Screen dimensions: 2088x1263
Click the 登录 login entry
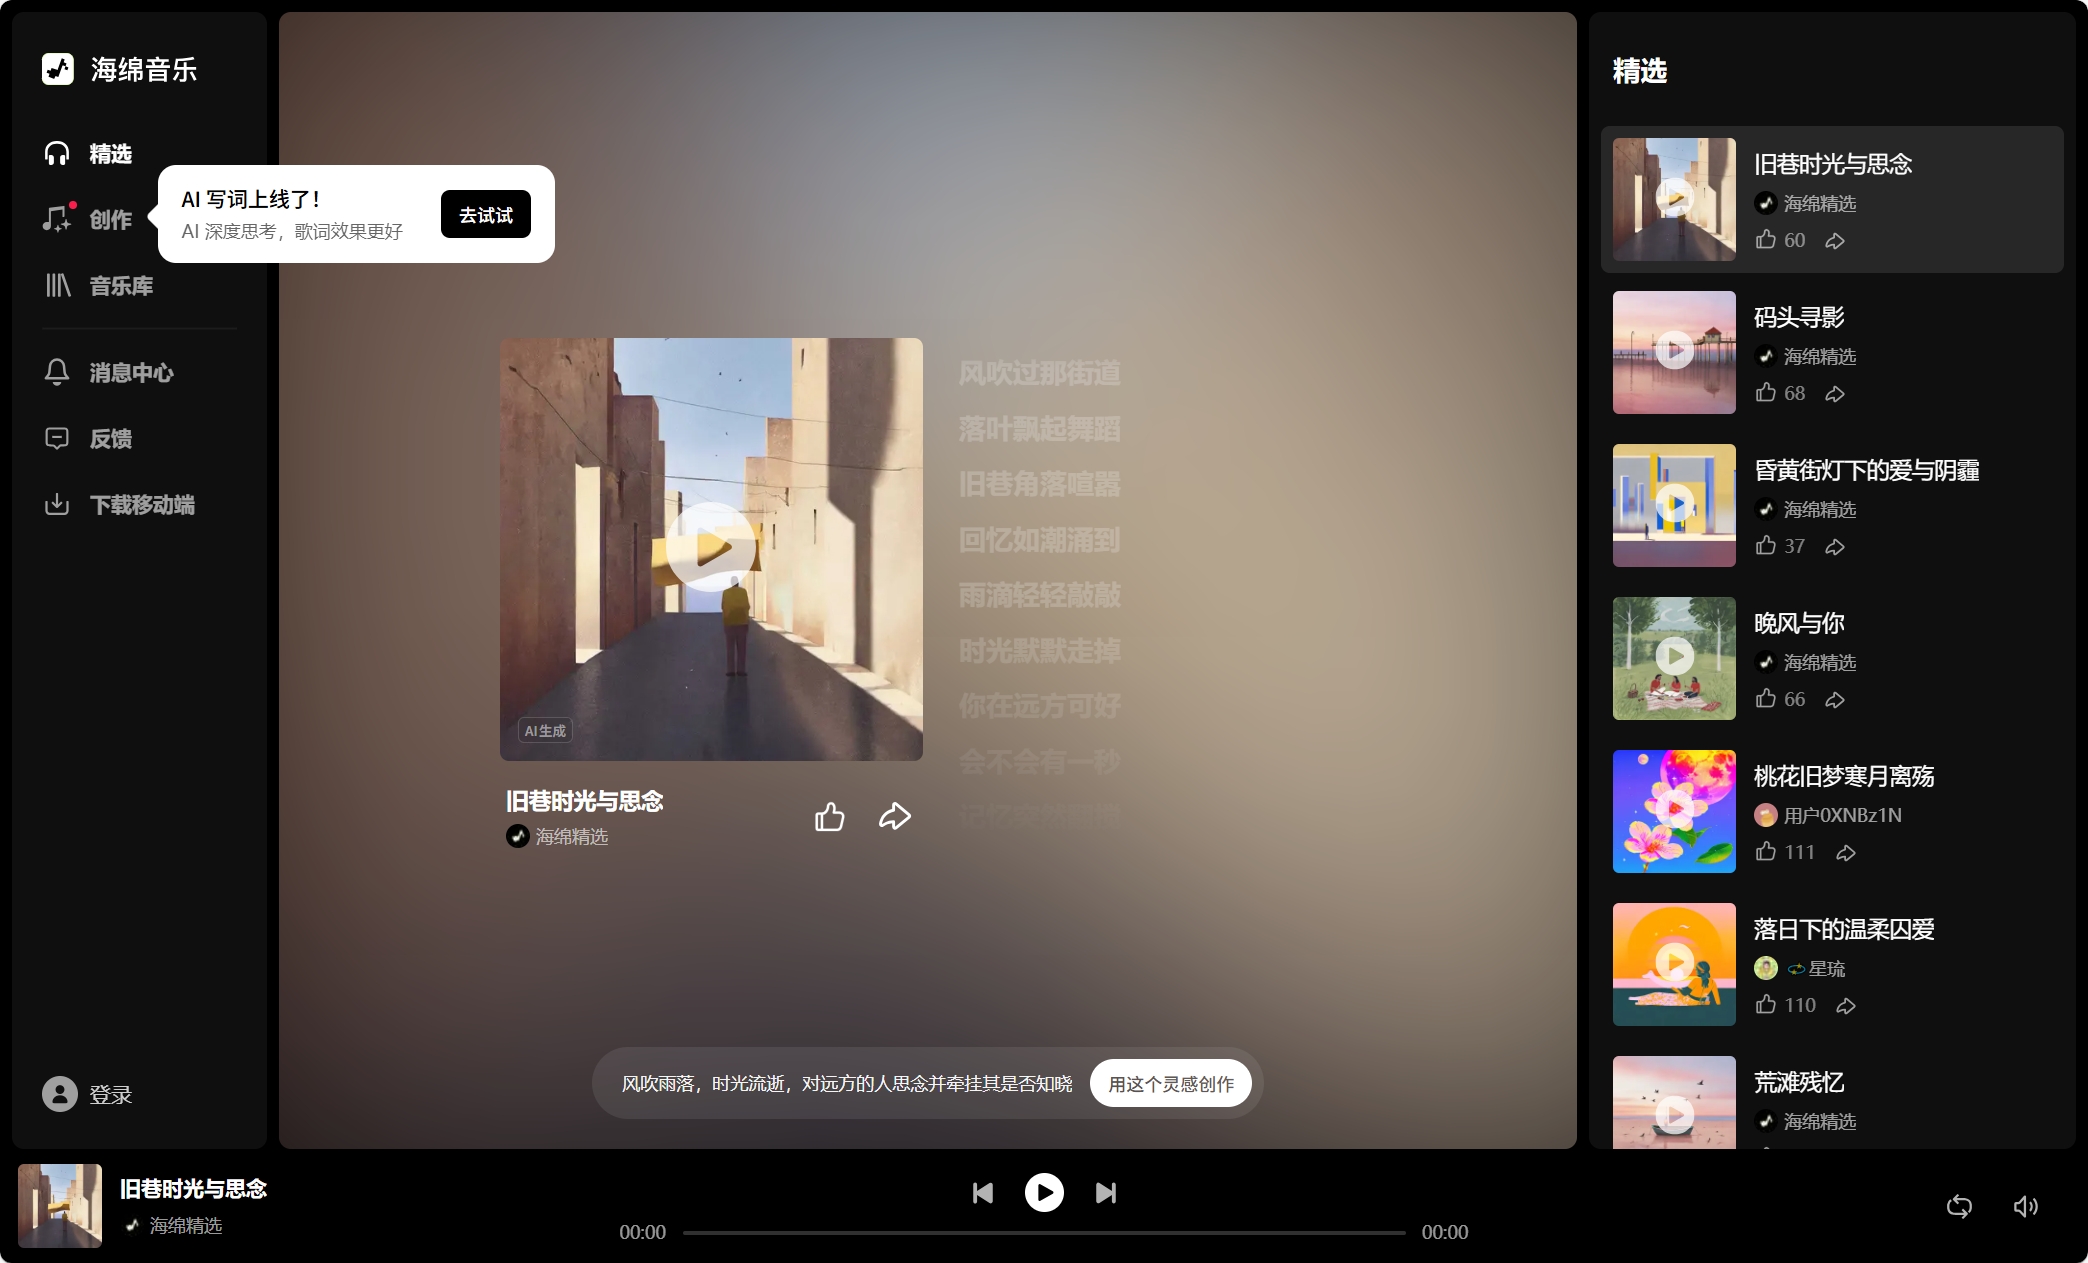tap(88, 1094)
